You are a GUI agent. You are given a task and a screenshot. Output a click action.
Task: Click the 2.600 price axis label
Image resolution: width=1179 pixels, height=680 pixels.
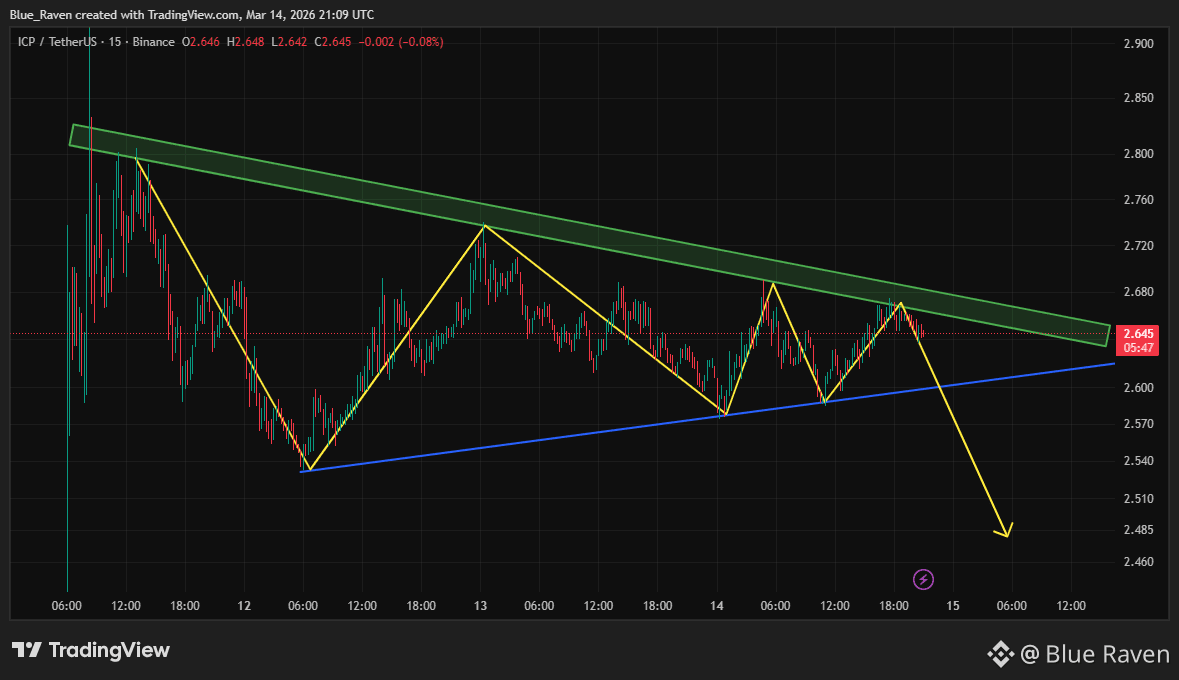1138,387
